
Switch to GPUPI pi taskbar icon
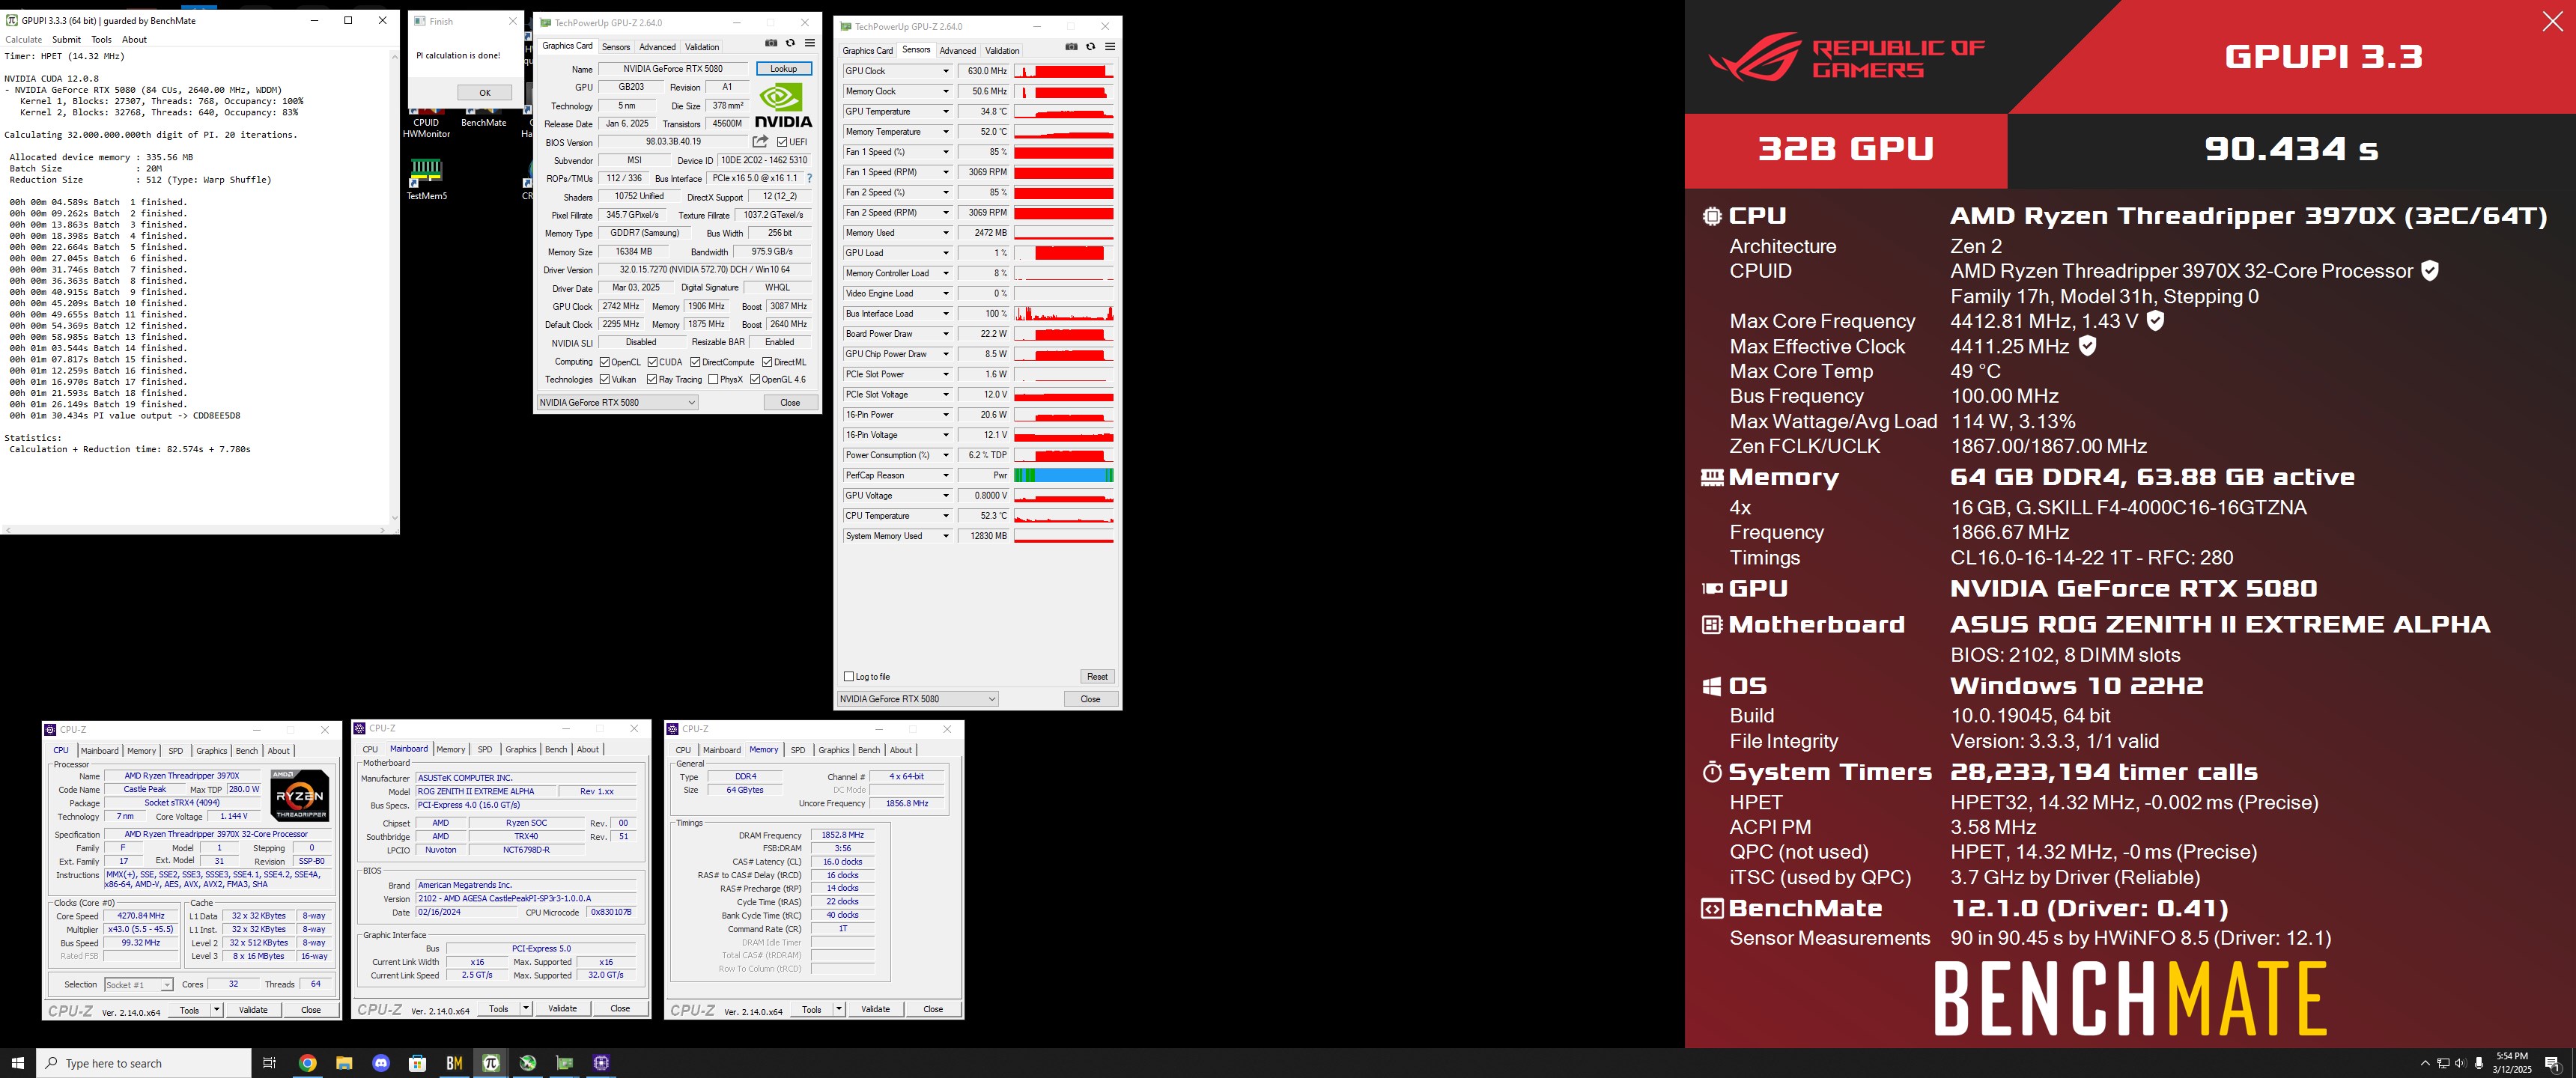pos(491,1063)
